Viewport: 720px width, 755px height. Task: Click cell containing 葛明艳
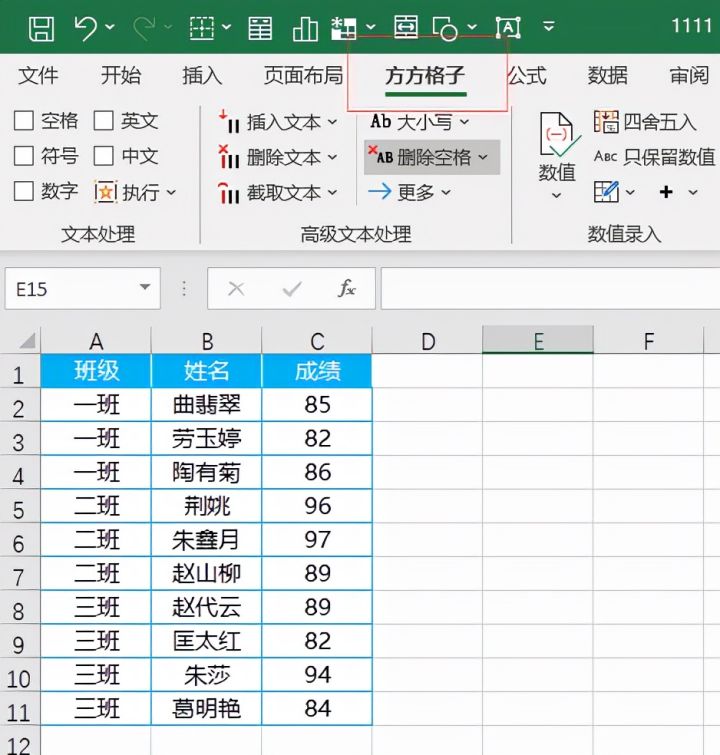207,709
